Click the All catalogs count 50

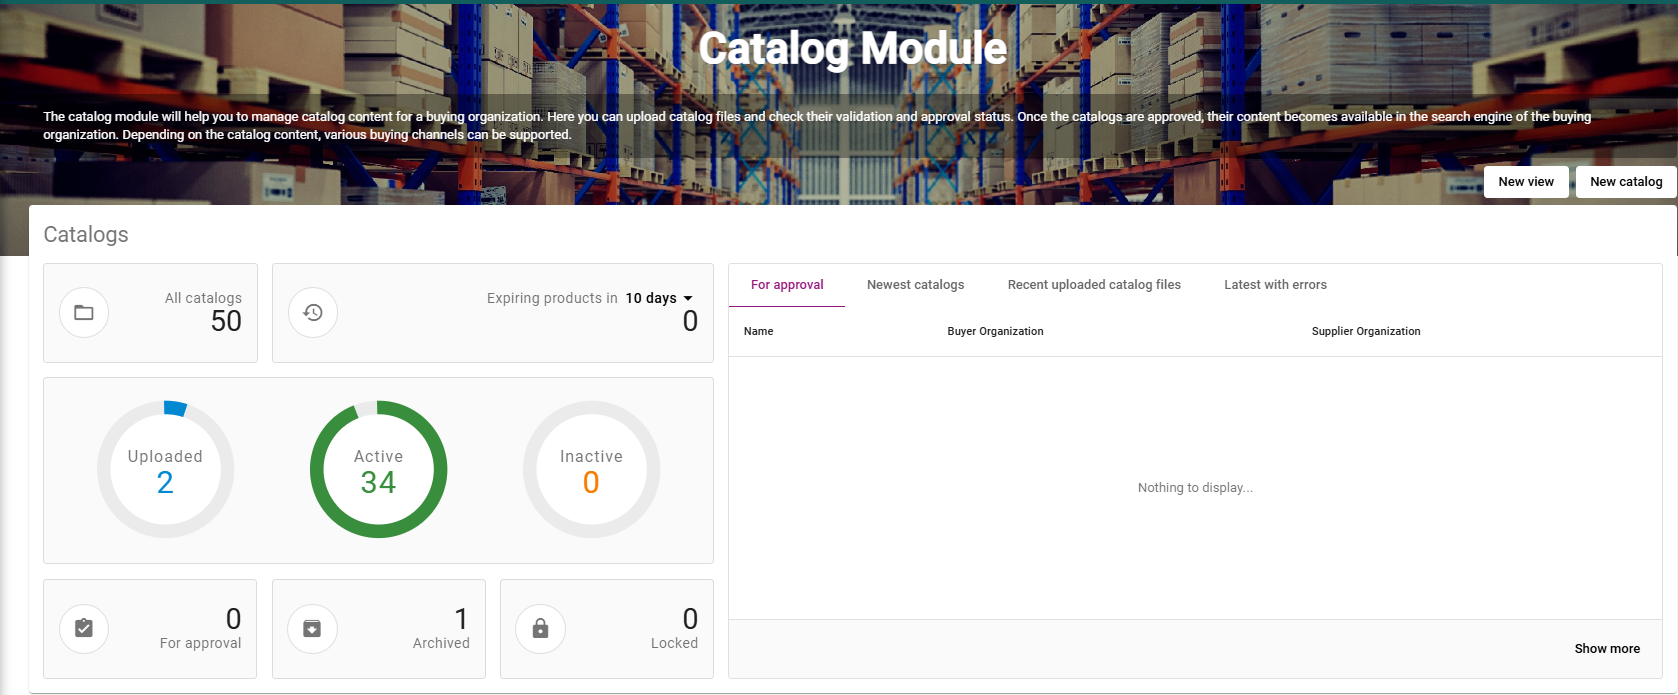(x=226, y=321)
